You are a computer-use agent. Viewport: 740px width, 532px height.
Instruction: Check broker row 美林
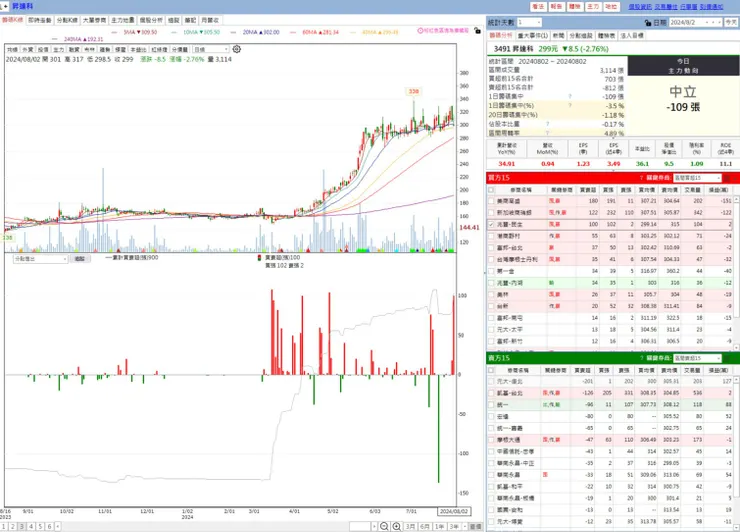[491, 295]
